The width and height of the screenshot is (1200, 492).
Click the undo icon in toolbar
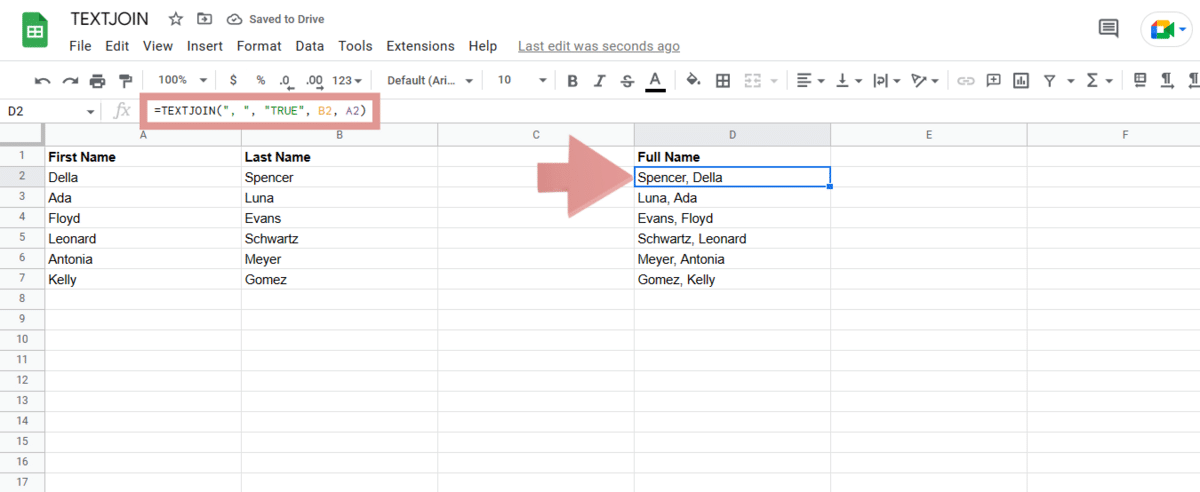click(43, 80)
